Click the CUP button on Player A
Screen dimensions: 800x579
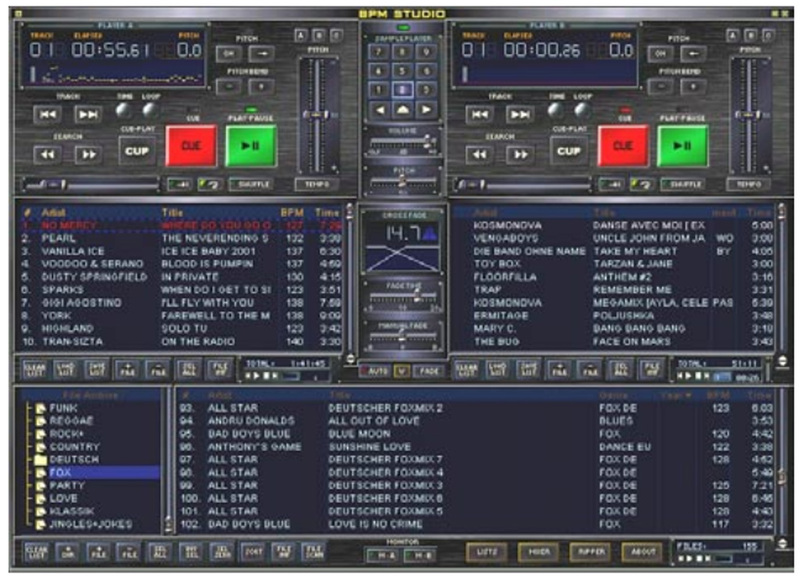(137, 151)
